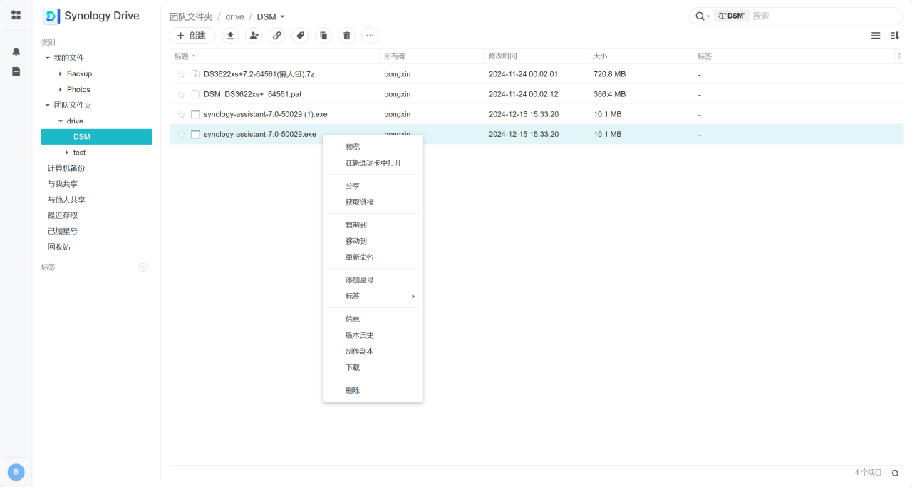Viewport: 913px width, 487px height.
Task: Open 与我共享 in the sidebar
Action: (64, 184)
